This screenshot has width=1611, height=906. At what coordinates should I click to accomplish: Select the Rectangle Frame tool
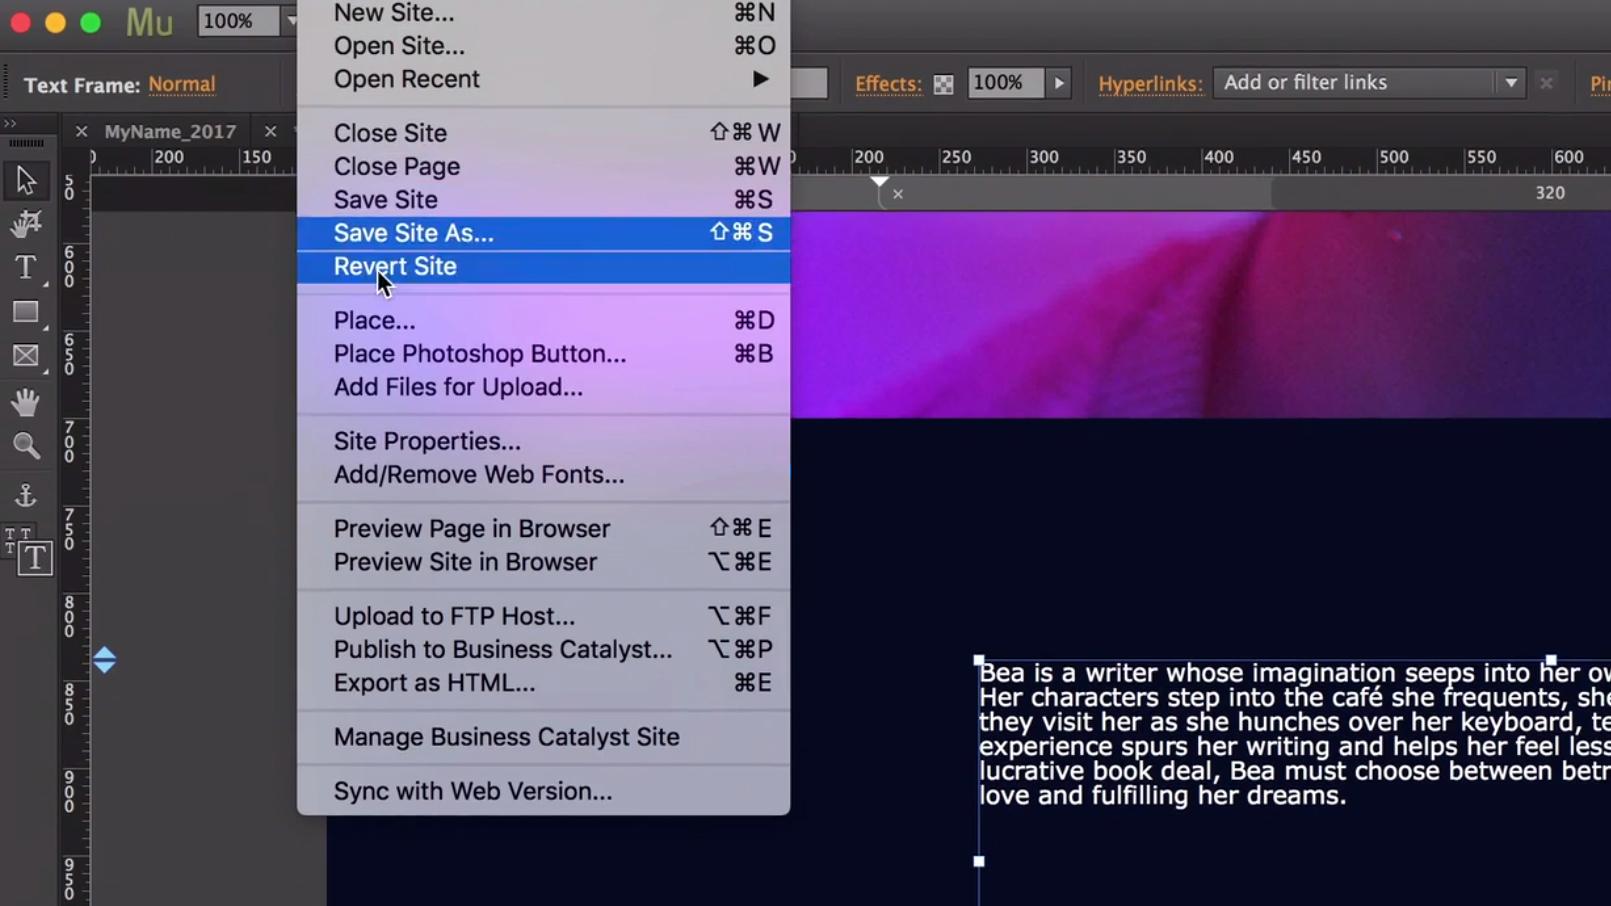pyautogui.click(x=26, y=355)
